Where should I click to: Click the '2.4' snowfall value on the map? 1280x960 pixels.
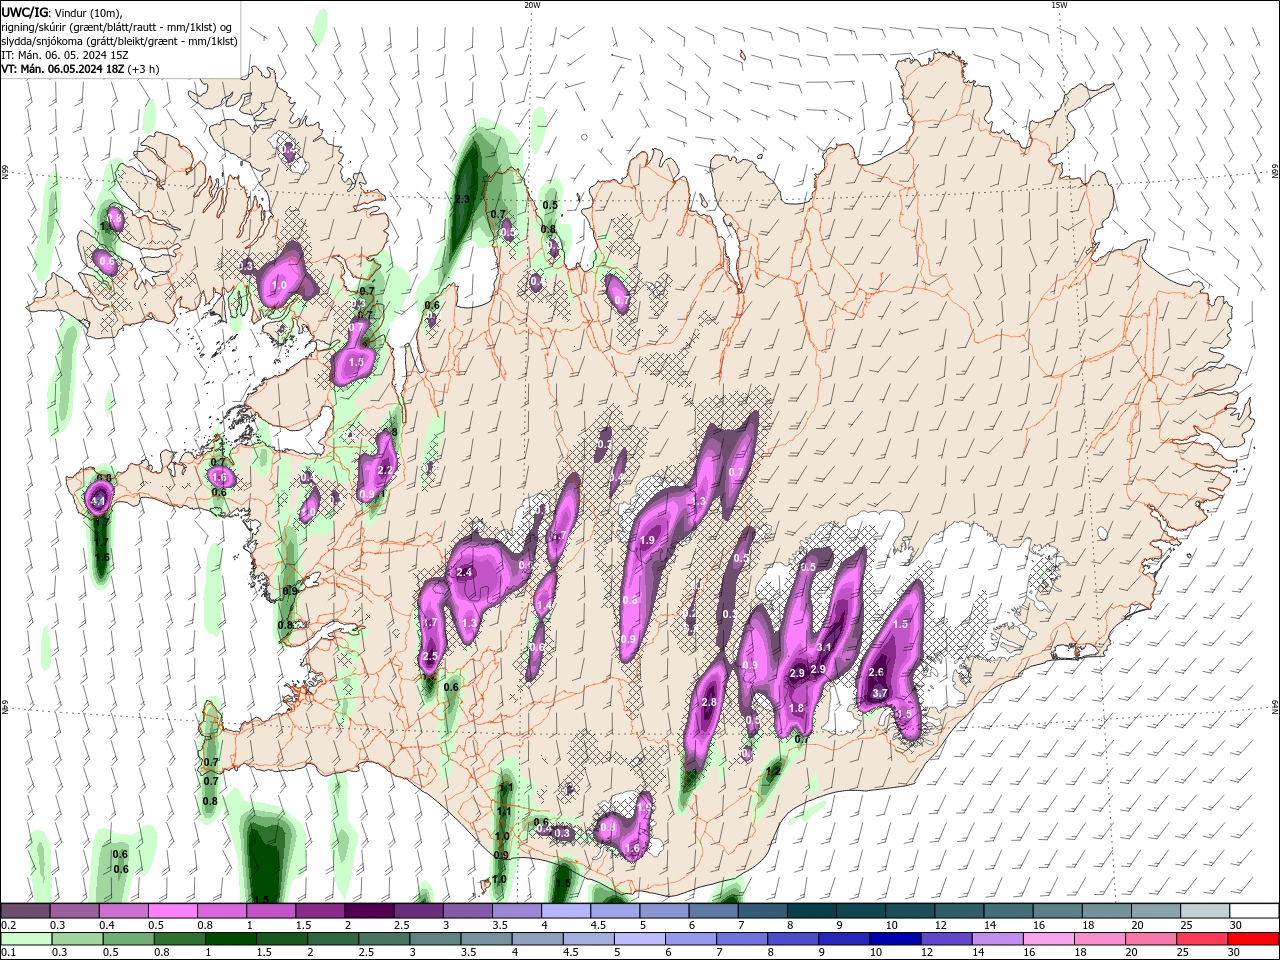tap(464, 572)
